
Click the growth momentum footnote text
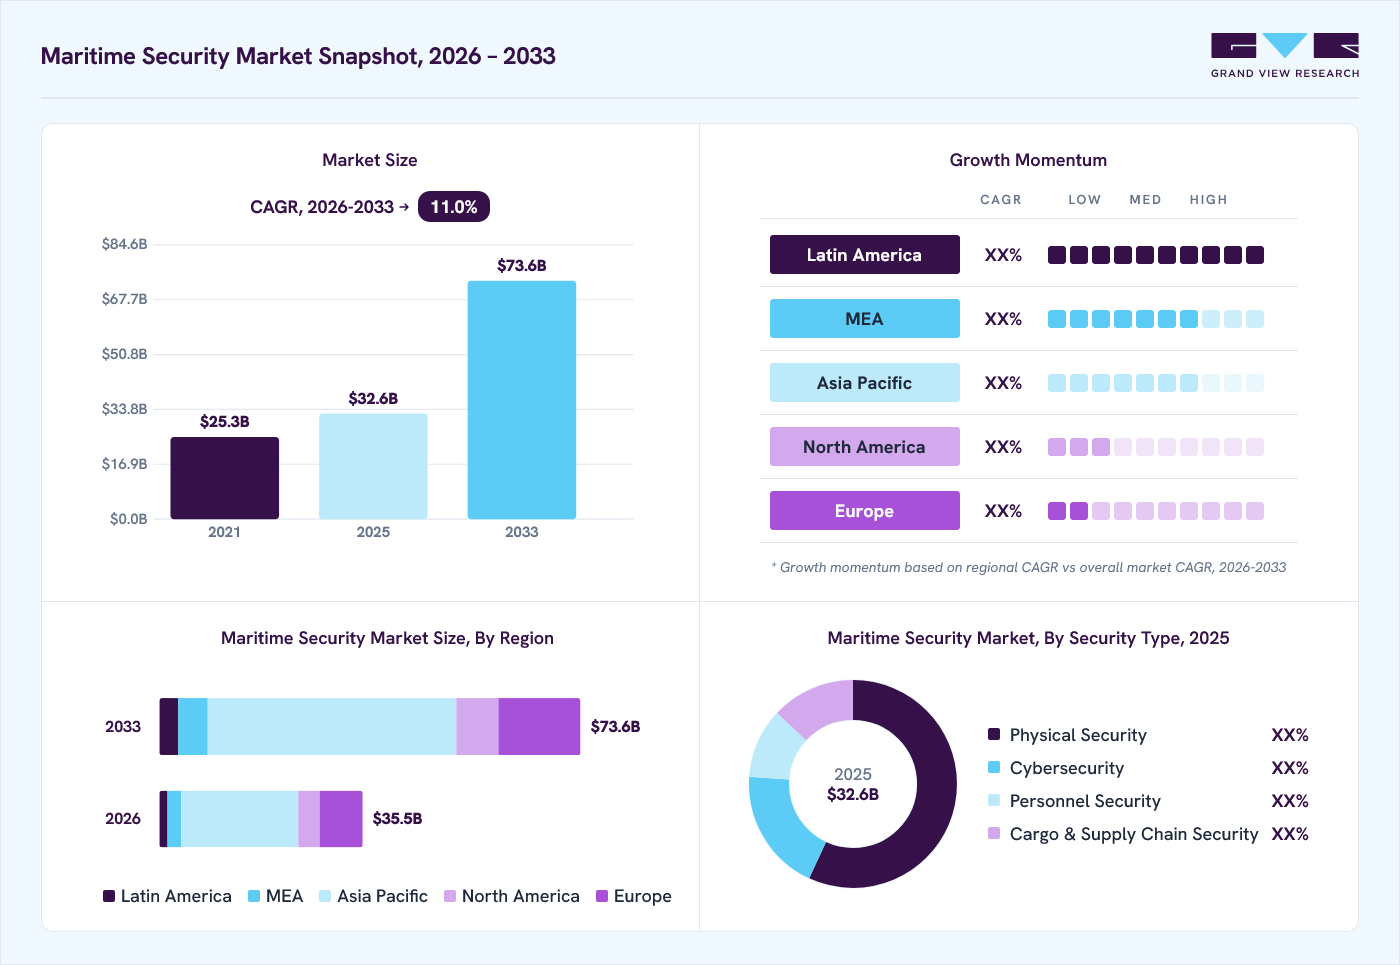point(1029,567)
